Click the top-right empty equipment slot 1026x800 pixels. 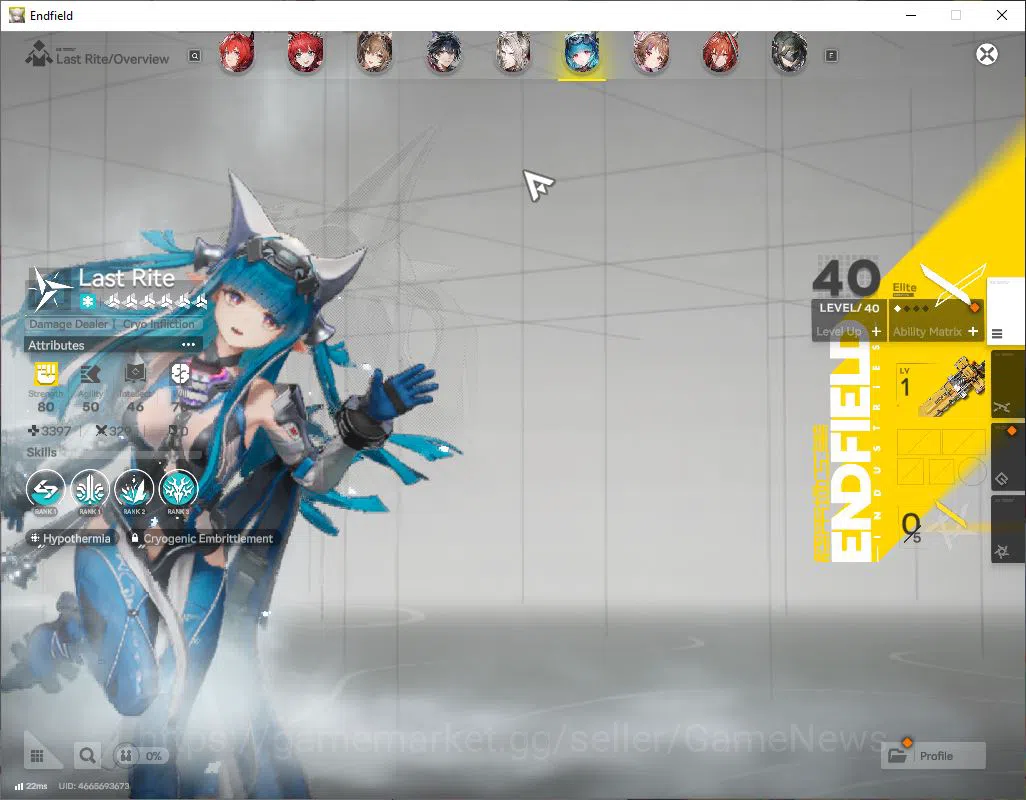[x=964, y=442]
